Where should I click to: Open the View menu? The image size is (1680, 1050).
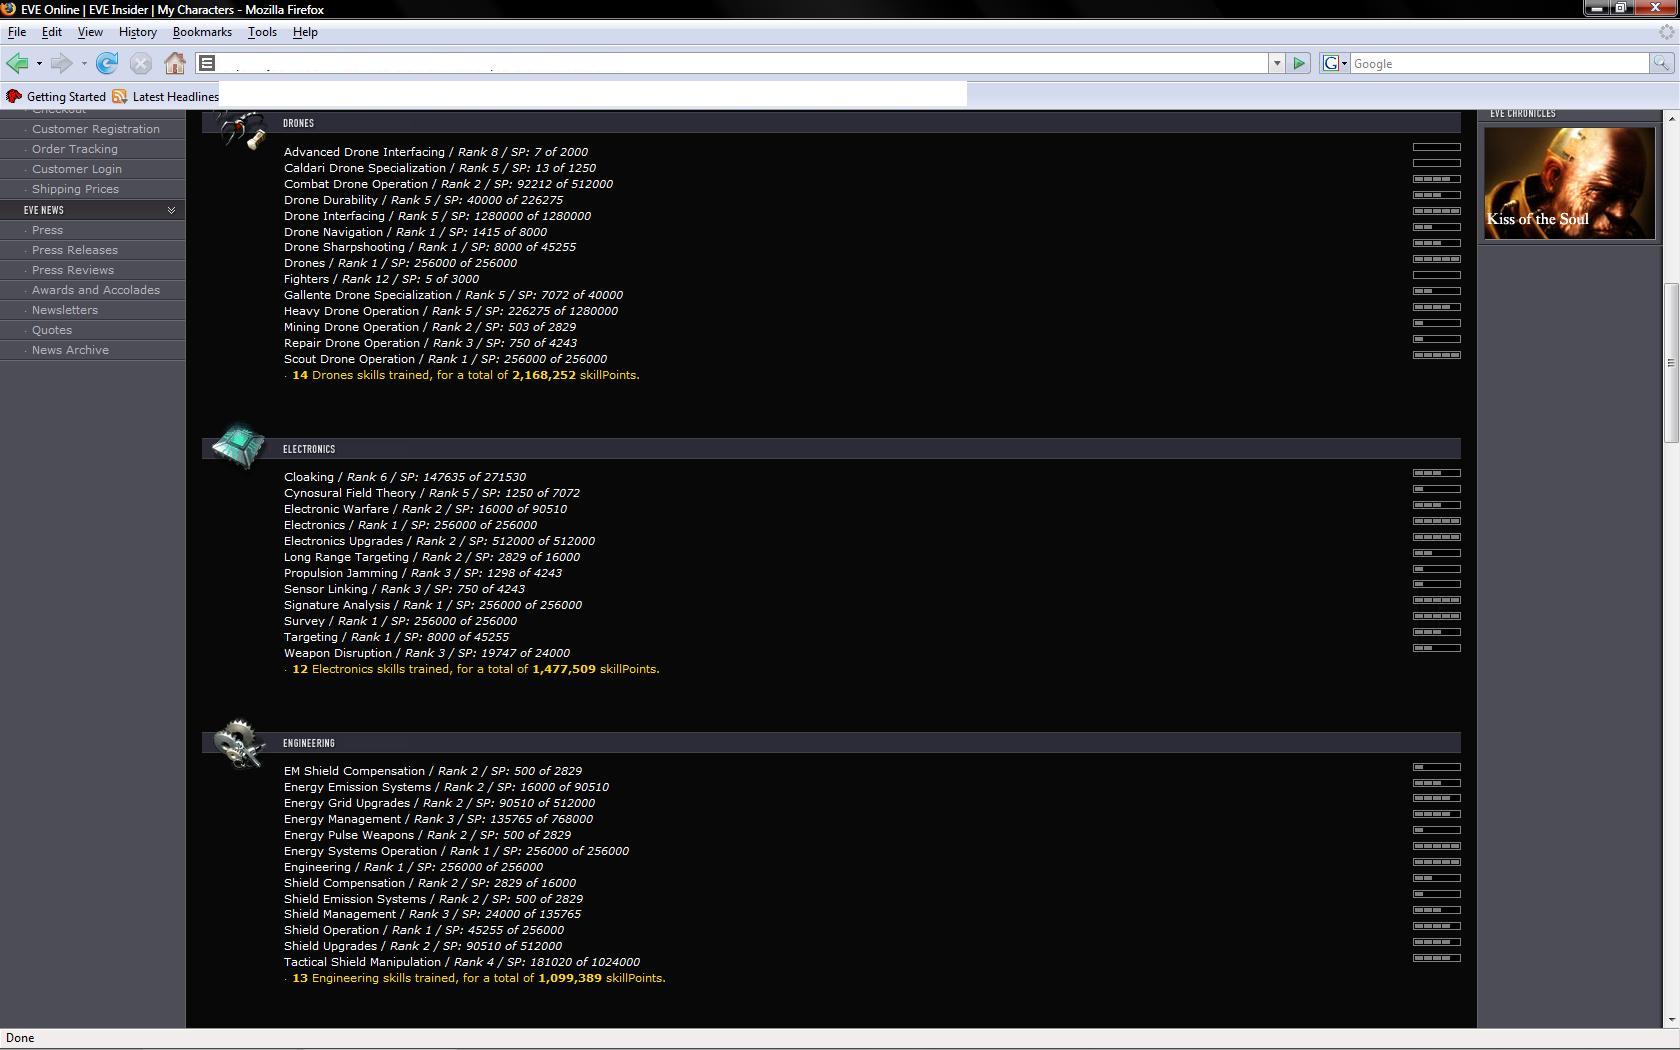click(x=90, y=32)
